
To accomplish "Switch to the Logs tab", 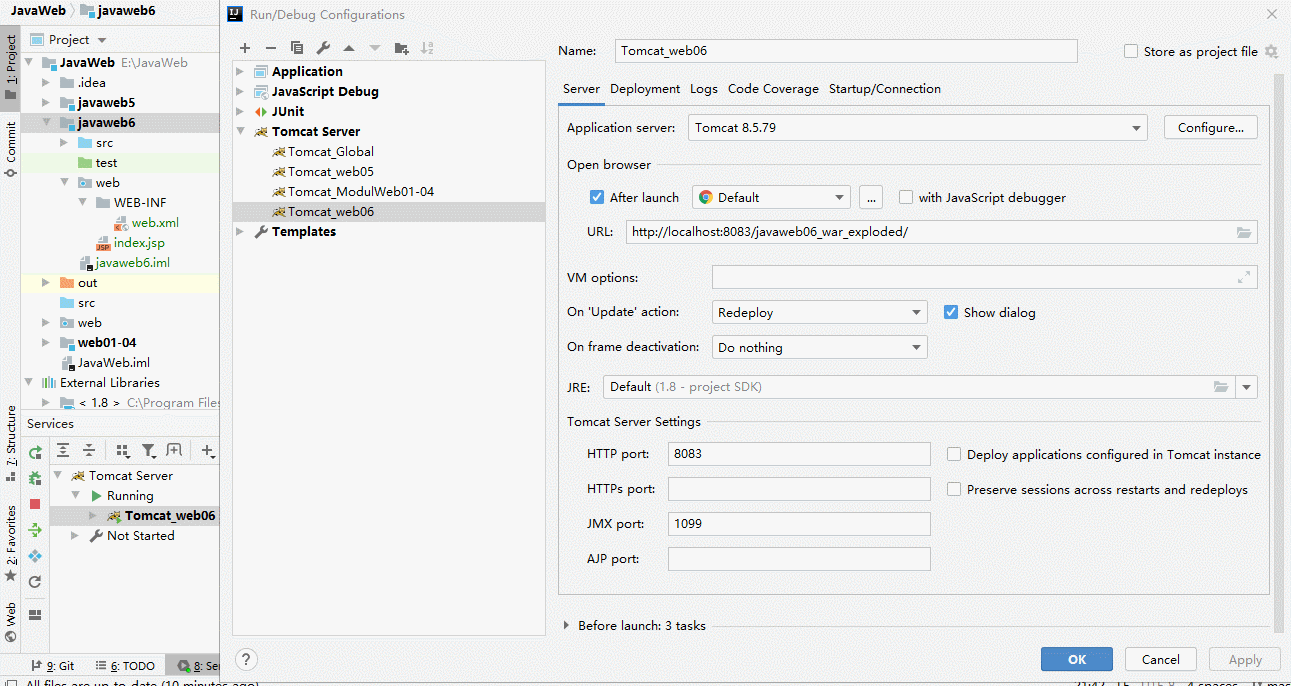I will pos(704,89).
